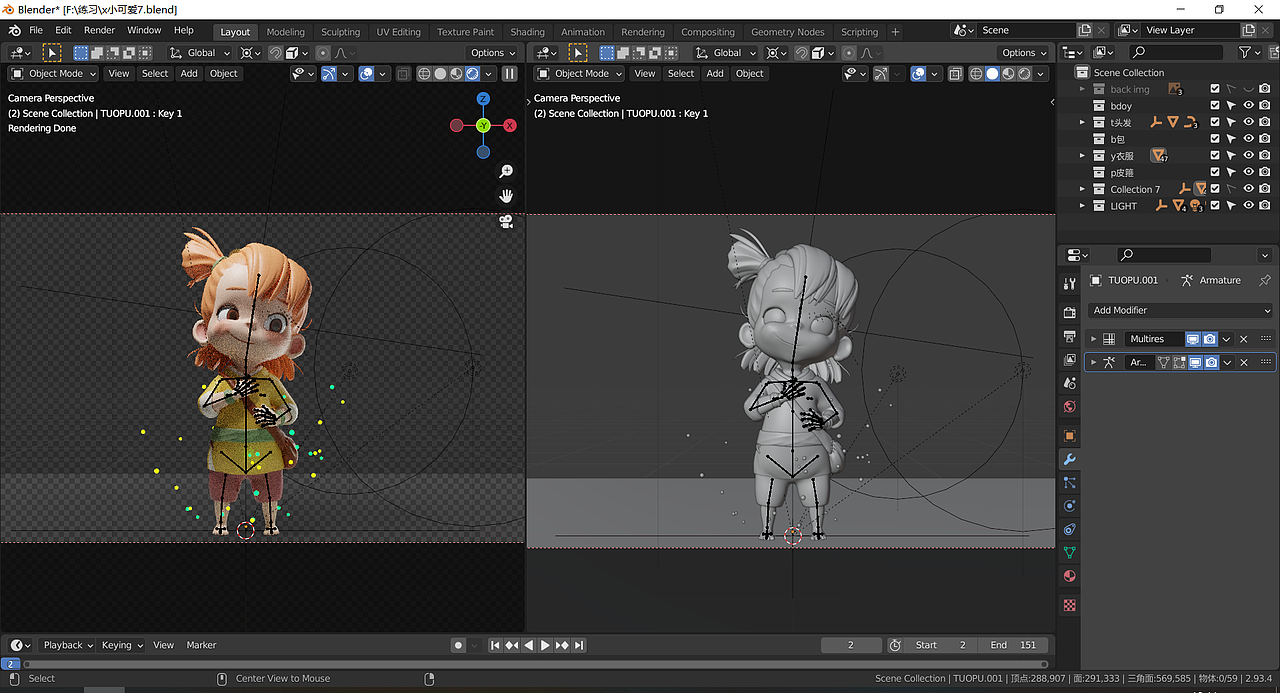Toggle camera view icon in left viewport

507,221
